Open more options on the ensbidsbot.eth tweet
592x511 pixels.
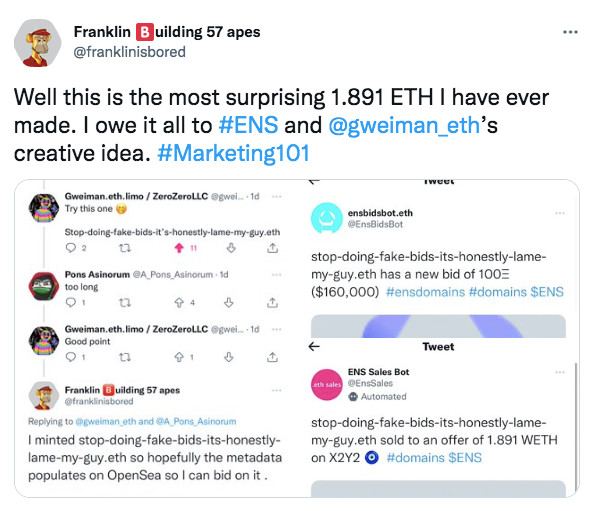tap(560, 213)
